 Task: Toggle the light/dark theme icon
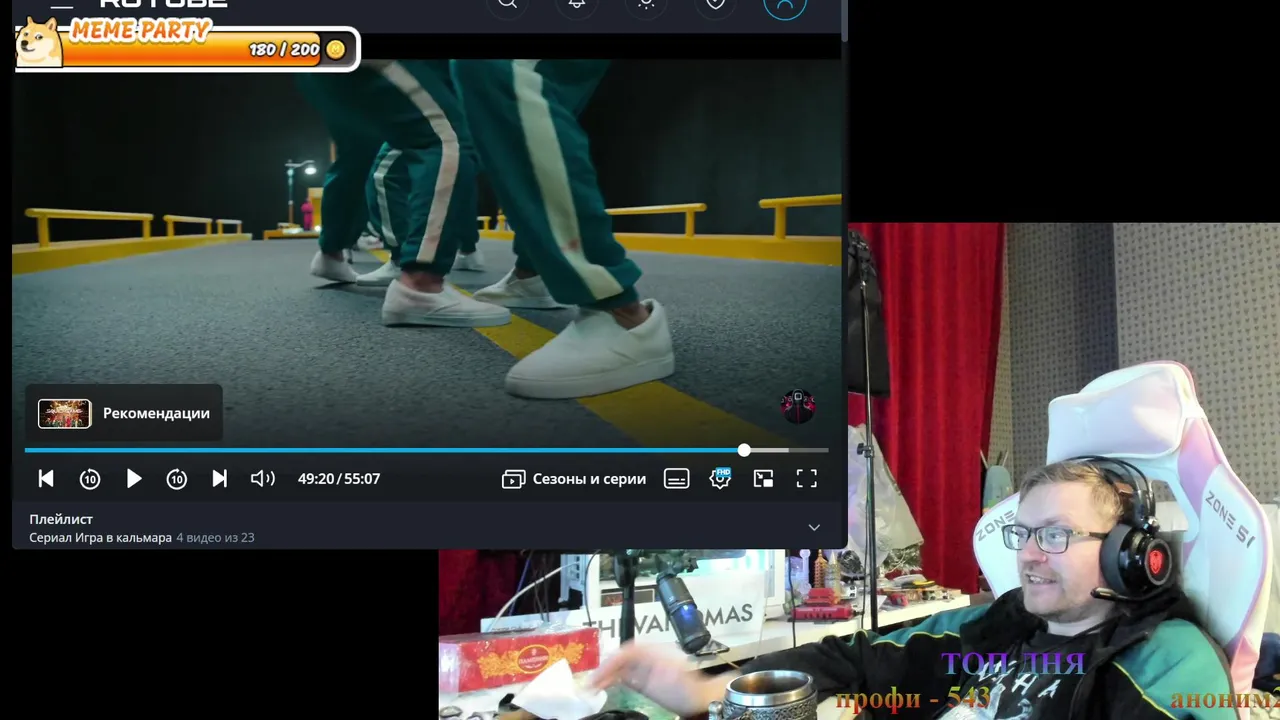pos(646,4)
